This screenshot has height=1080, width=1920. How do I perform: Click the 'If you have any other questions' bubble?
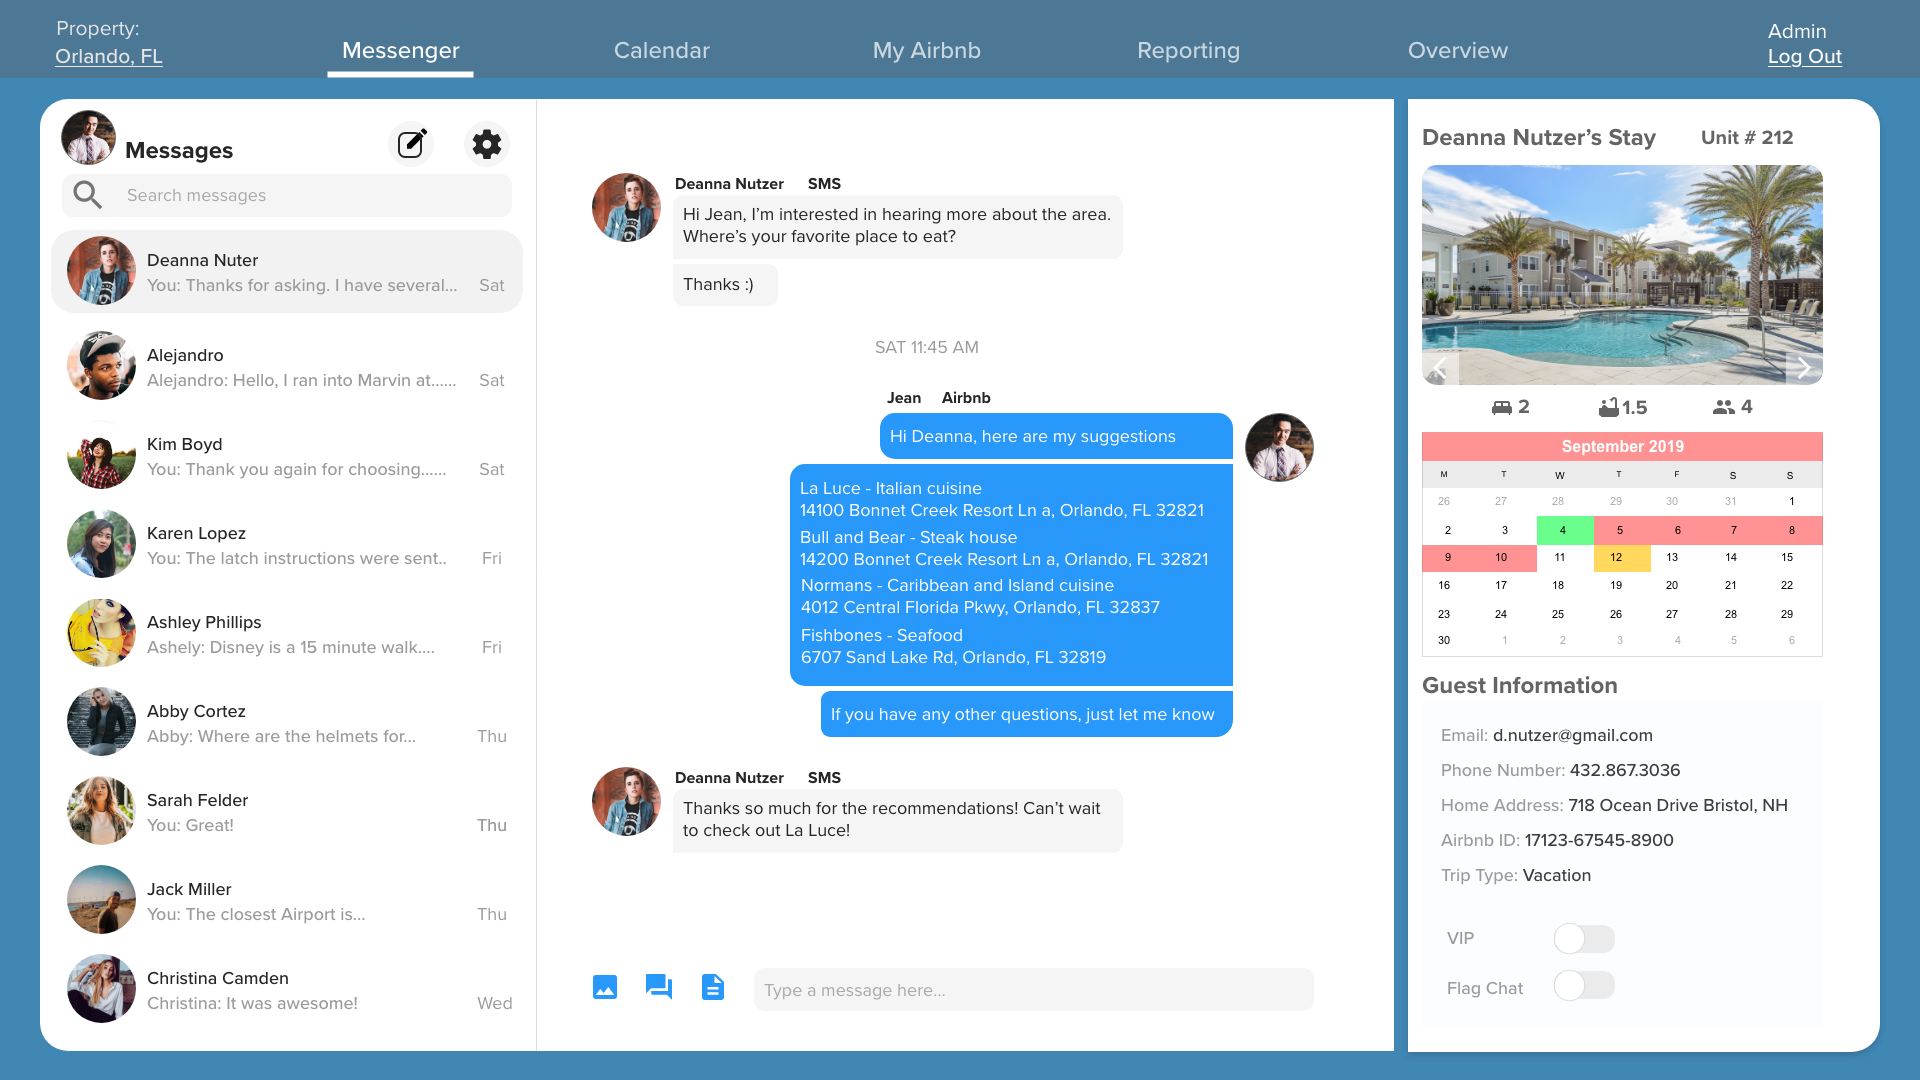tap(1026, 714)
